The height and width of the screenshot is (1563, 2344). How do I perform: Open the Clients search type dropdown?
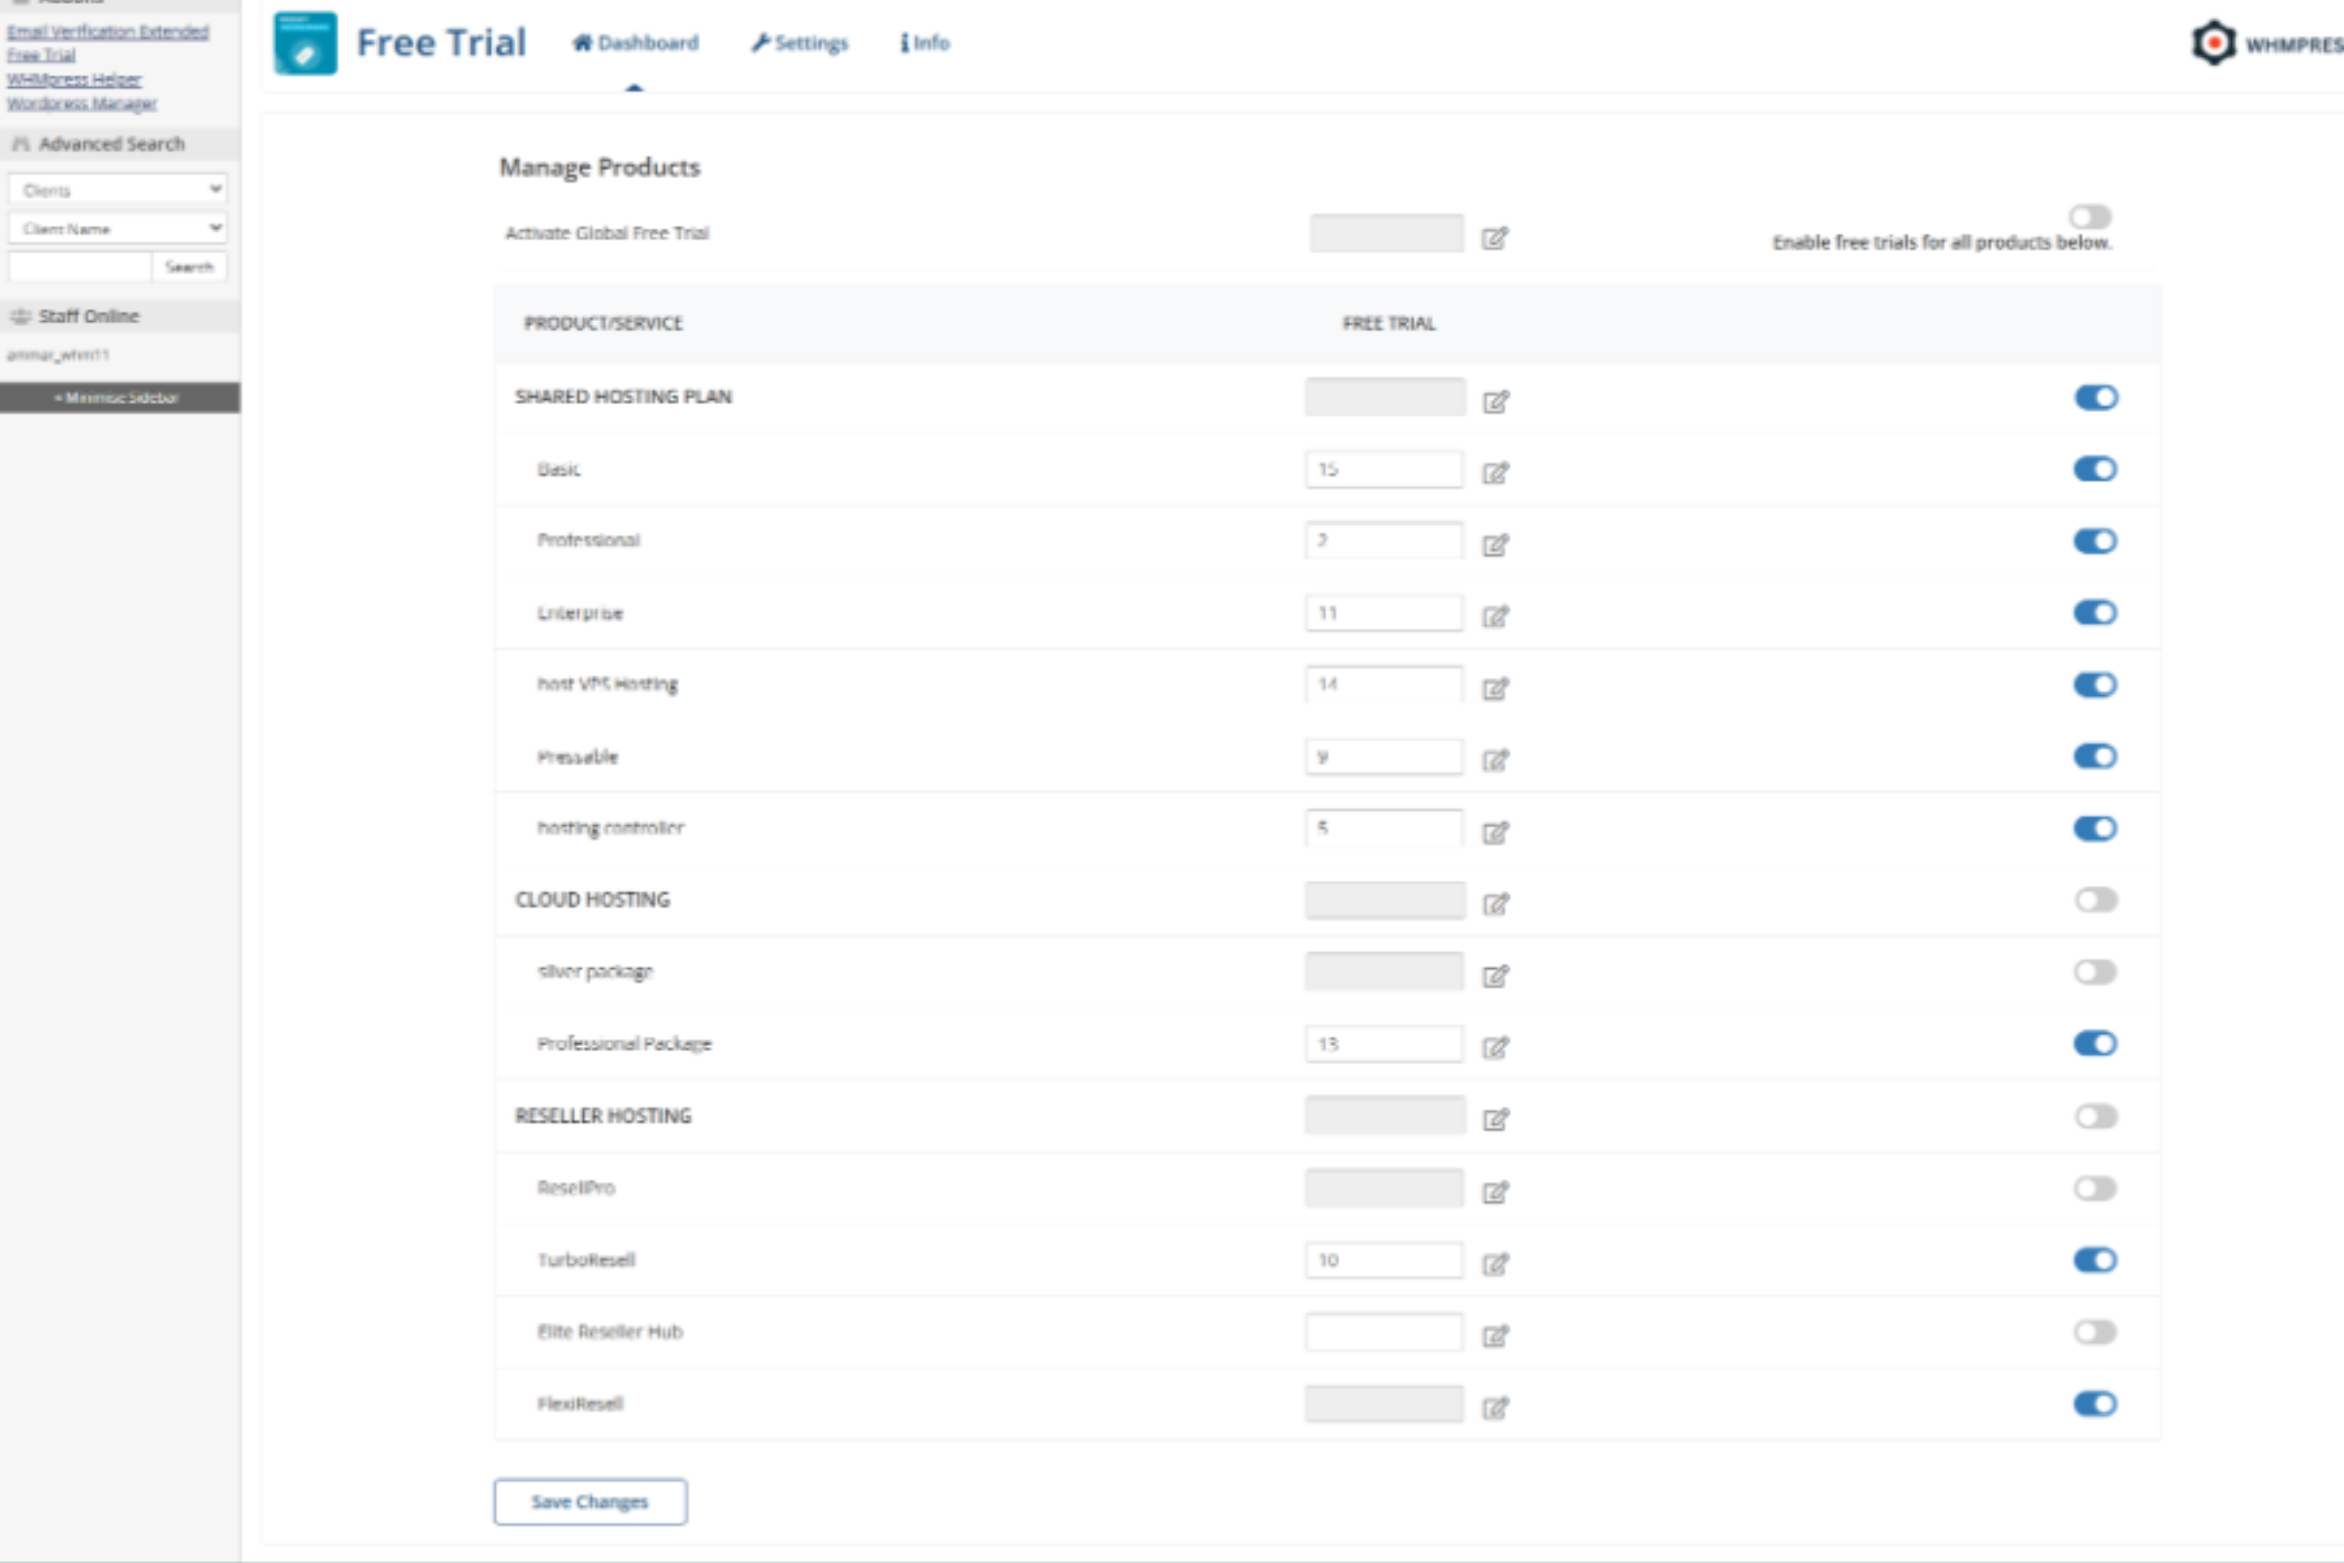point(117,189)
